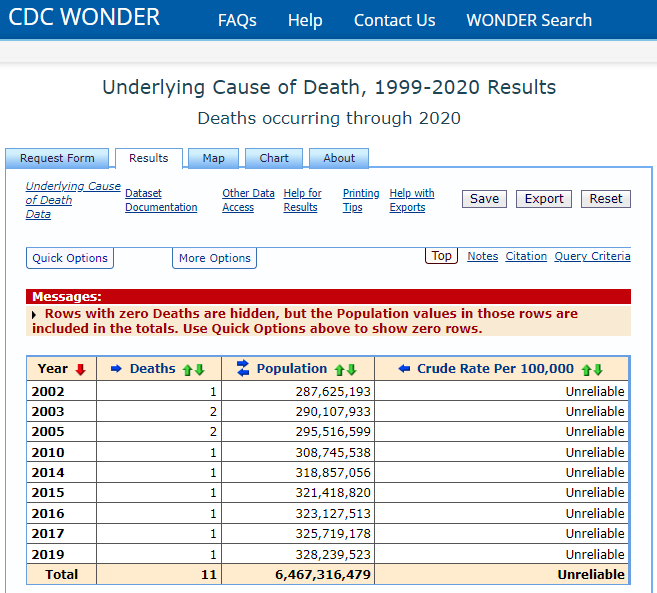Select the 2015 year row label
This screenshot has height=593, width=657.
pyautogui.click(x=48, y=492)
